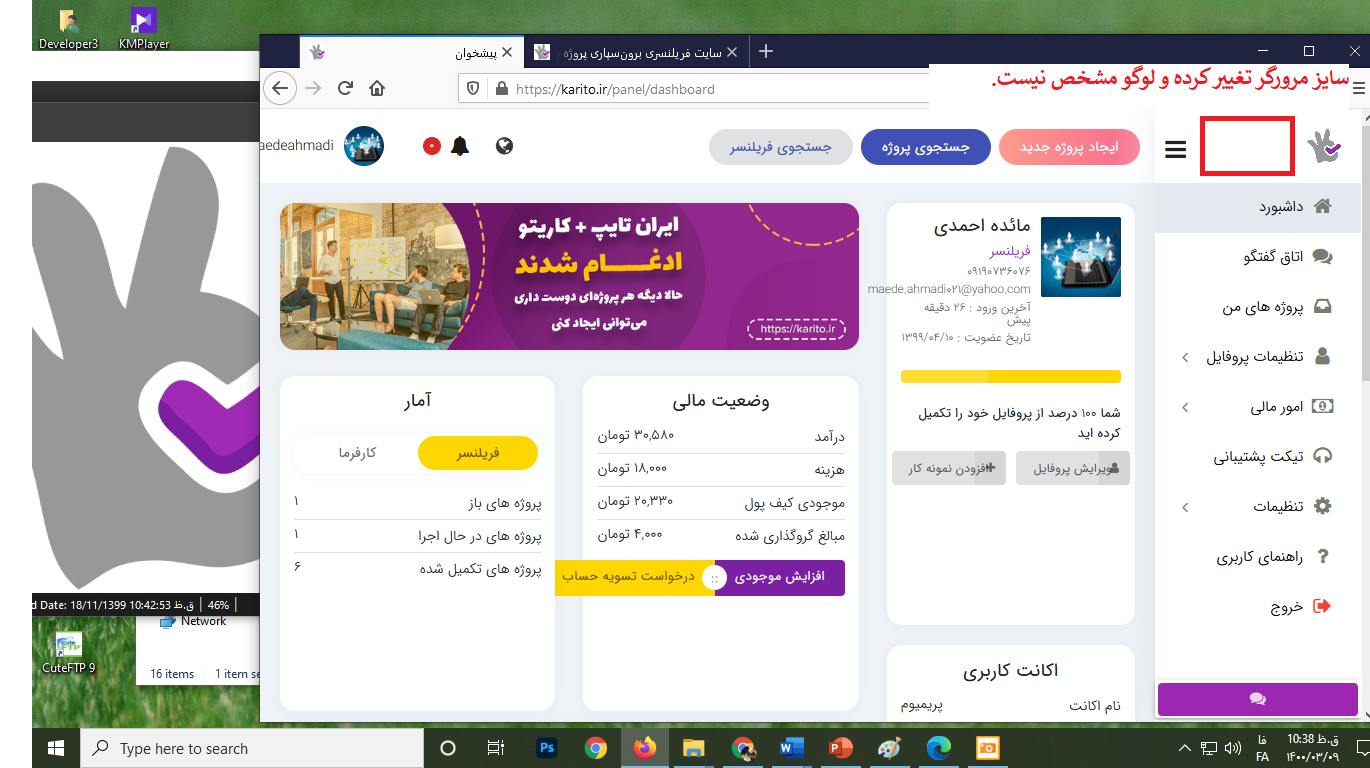Open راهنمای کاربری user guide
Image resolution: width=1370 pixels, height=768 pixels.
1258,557
